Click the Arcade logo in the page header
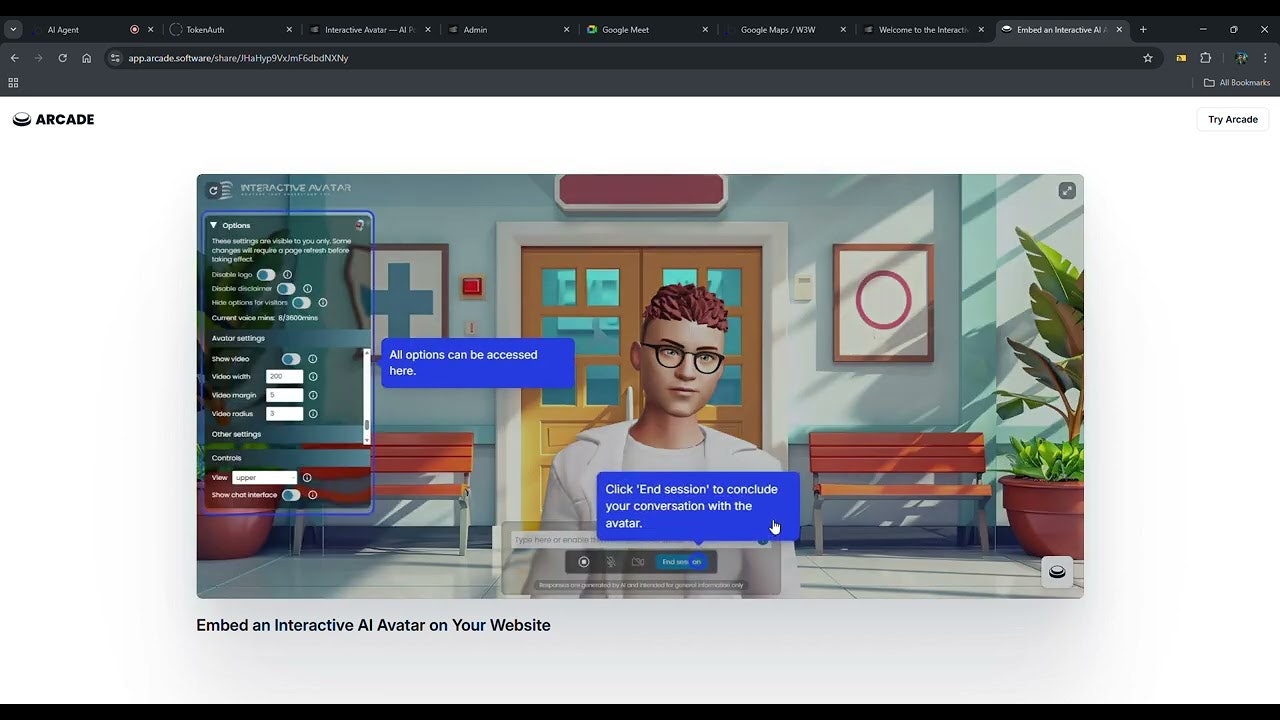Screen dimensions: 1280x720 click(53, 119)
